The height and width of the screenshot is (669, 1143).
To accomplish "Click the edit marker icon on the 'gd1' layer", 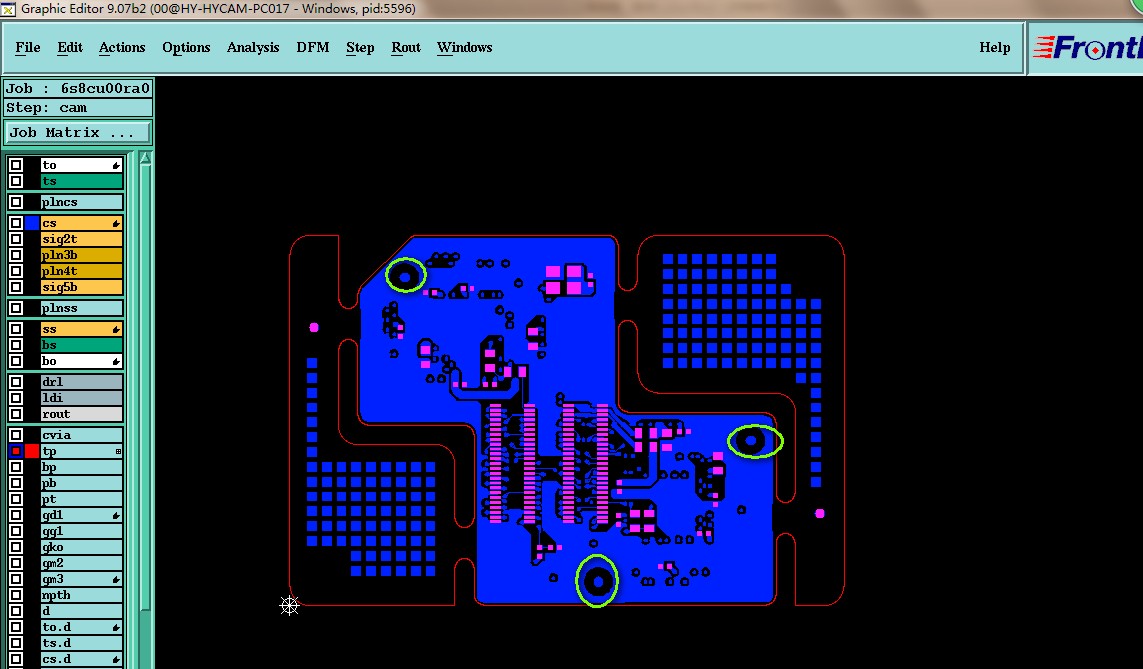I will click(116, 516).
